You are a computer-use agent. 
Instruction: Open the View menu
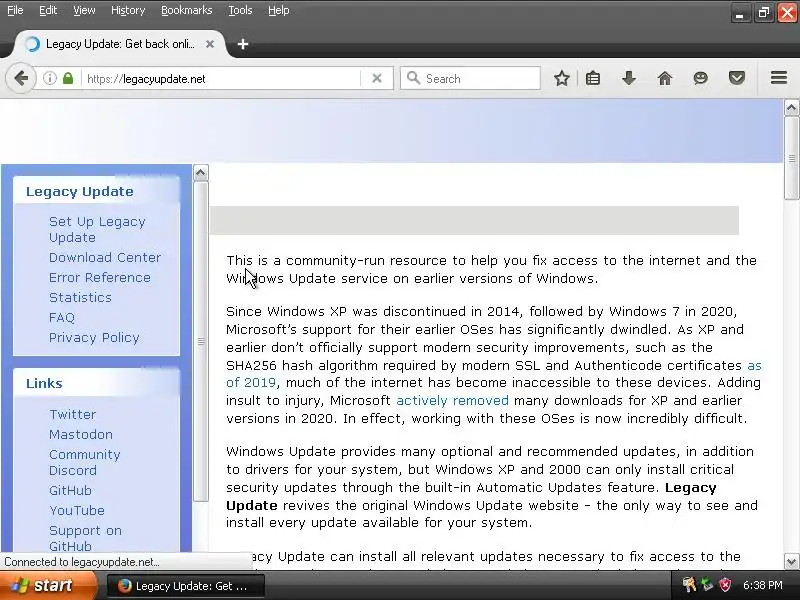tap(84, 10)
